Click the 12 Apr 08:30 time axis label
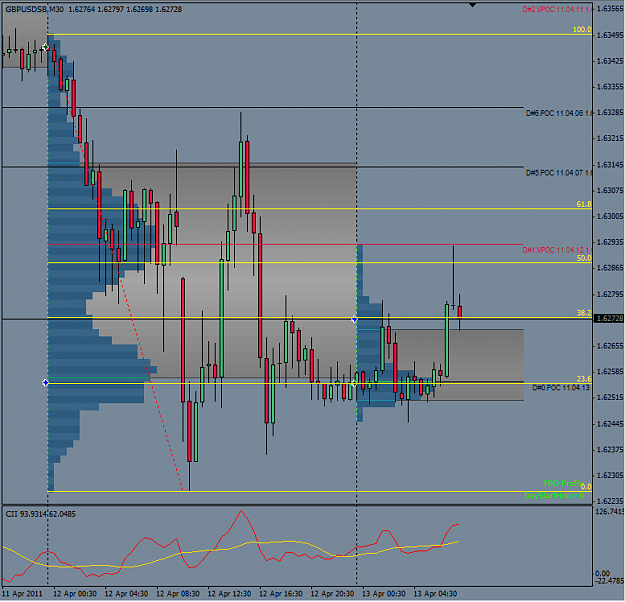625x602 pixels. click(178, 594)
